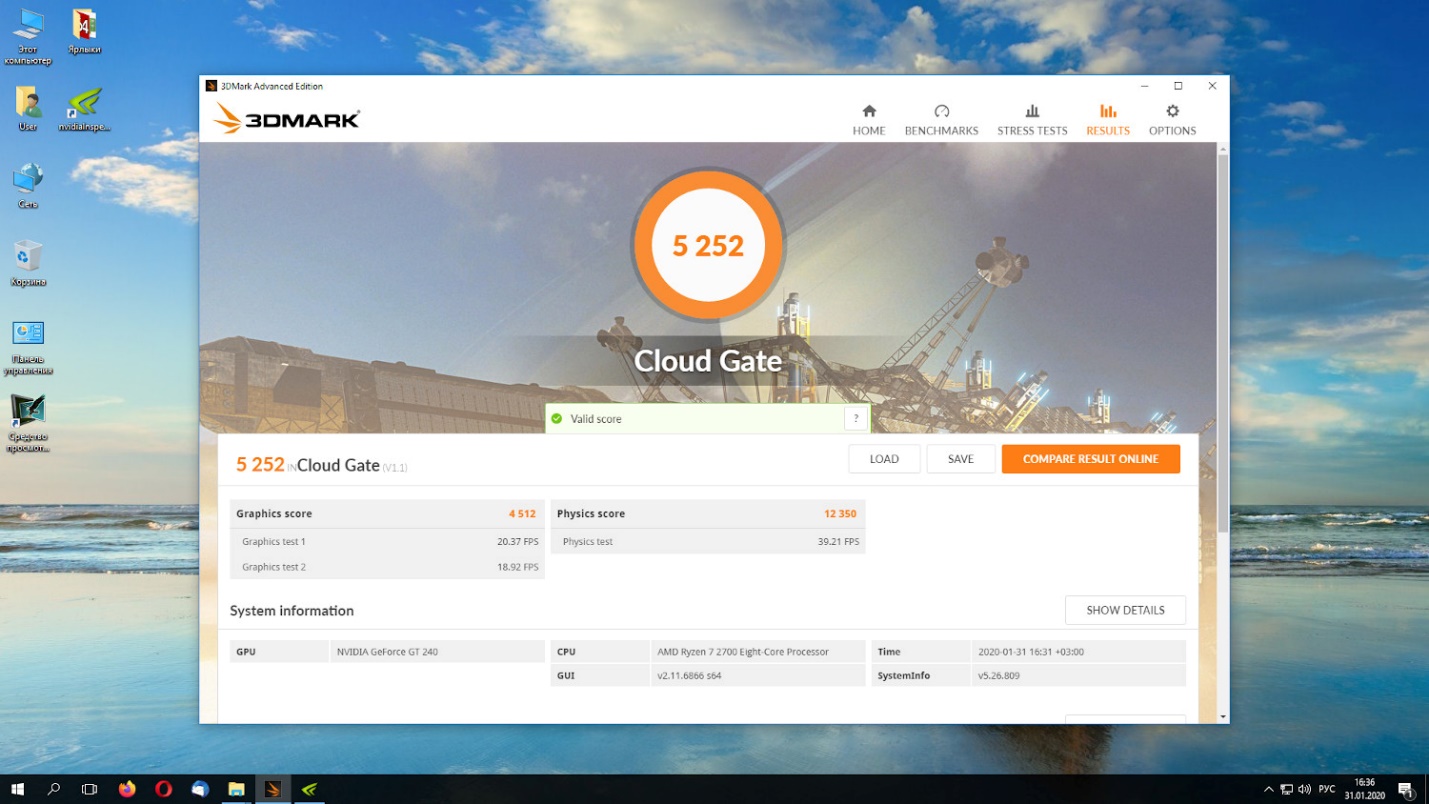Open the blue chat app on taskbar
The image size is (1429, 804).
[x=199, y=789]
